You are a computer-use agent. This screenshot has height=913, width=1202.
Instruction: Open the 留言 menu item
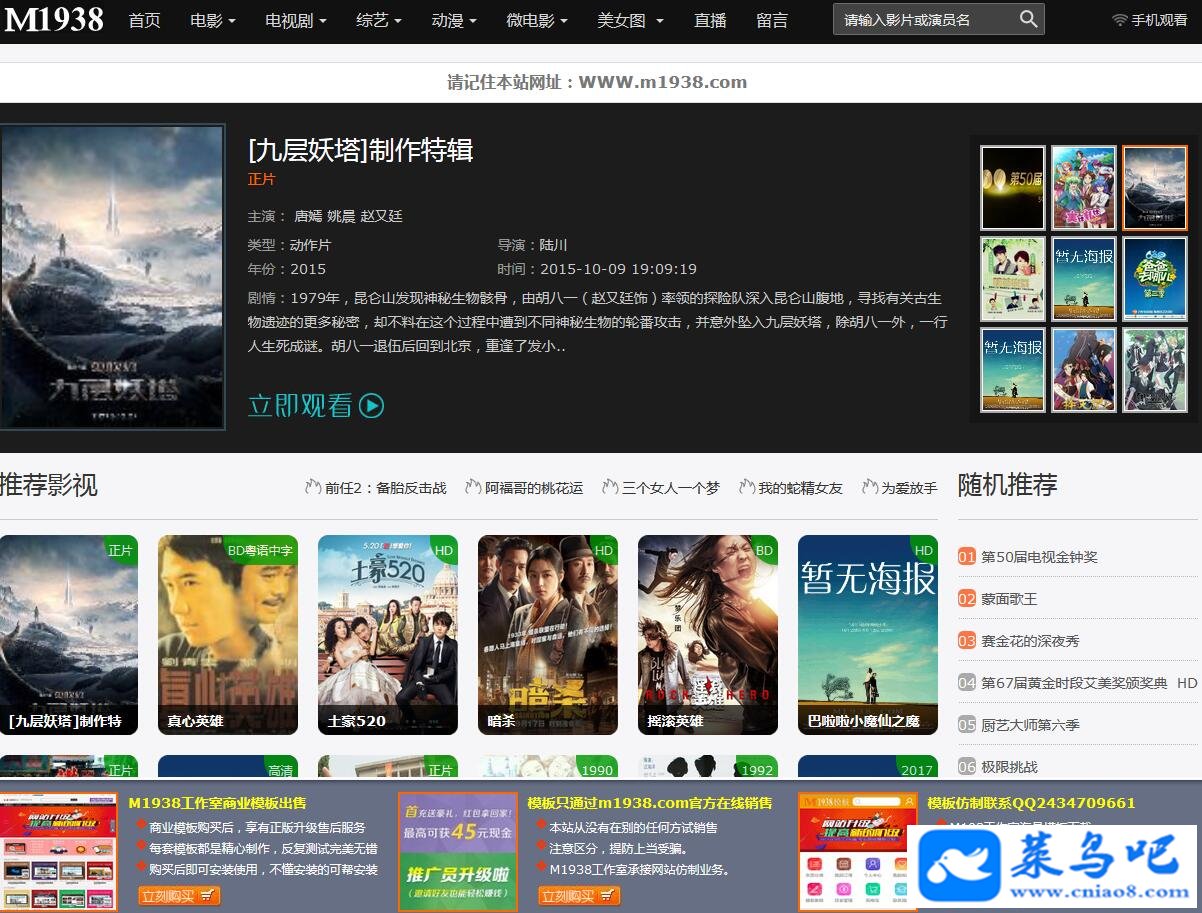772,20
